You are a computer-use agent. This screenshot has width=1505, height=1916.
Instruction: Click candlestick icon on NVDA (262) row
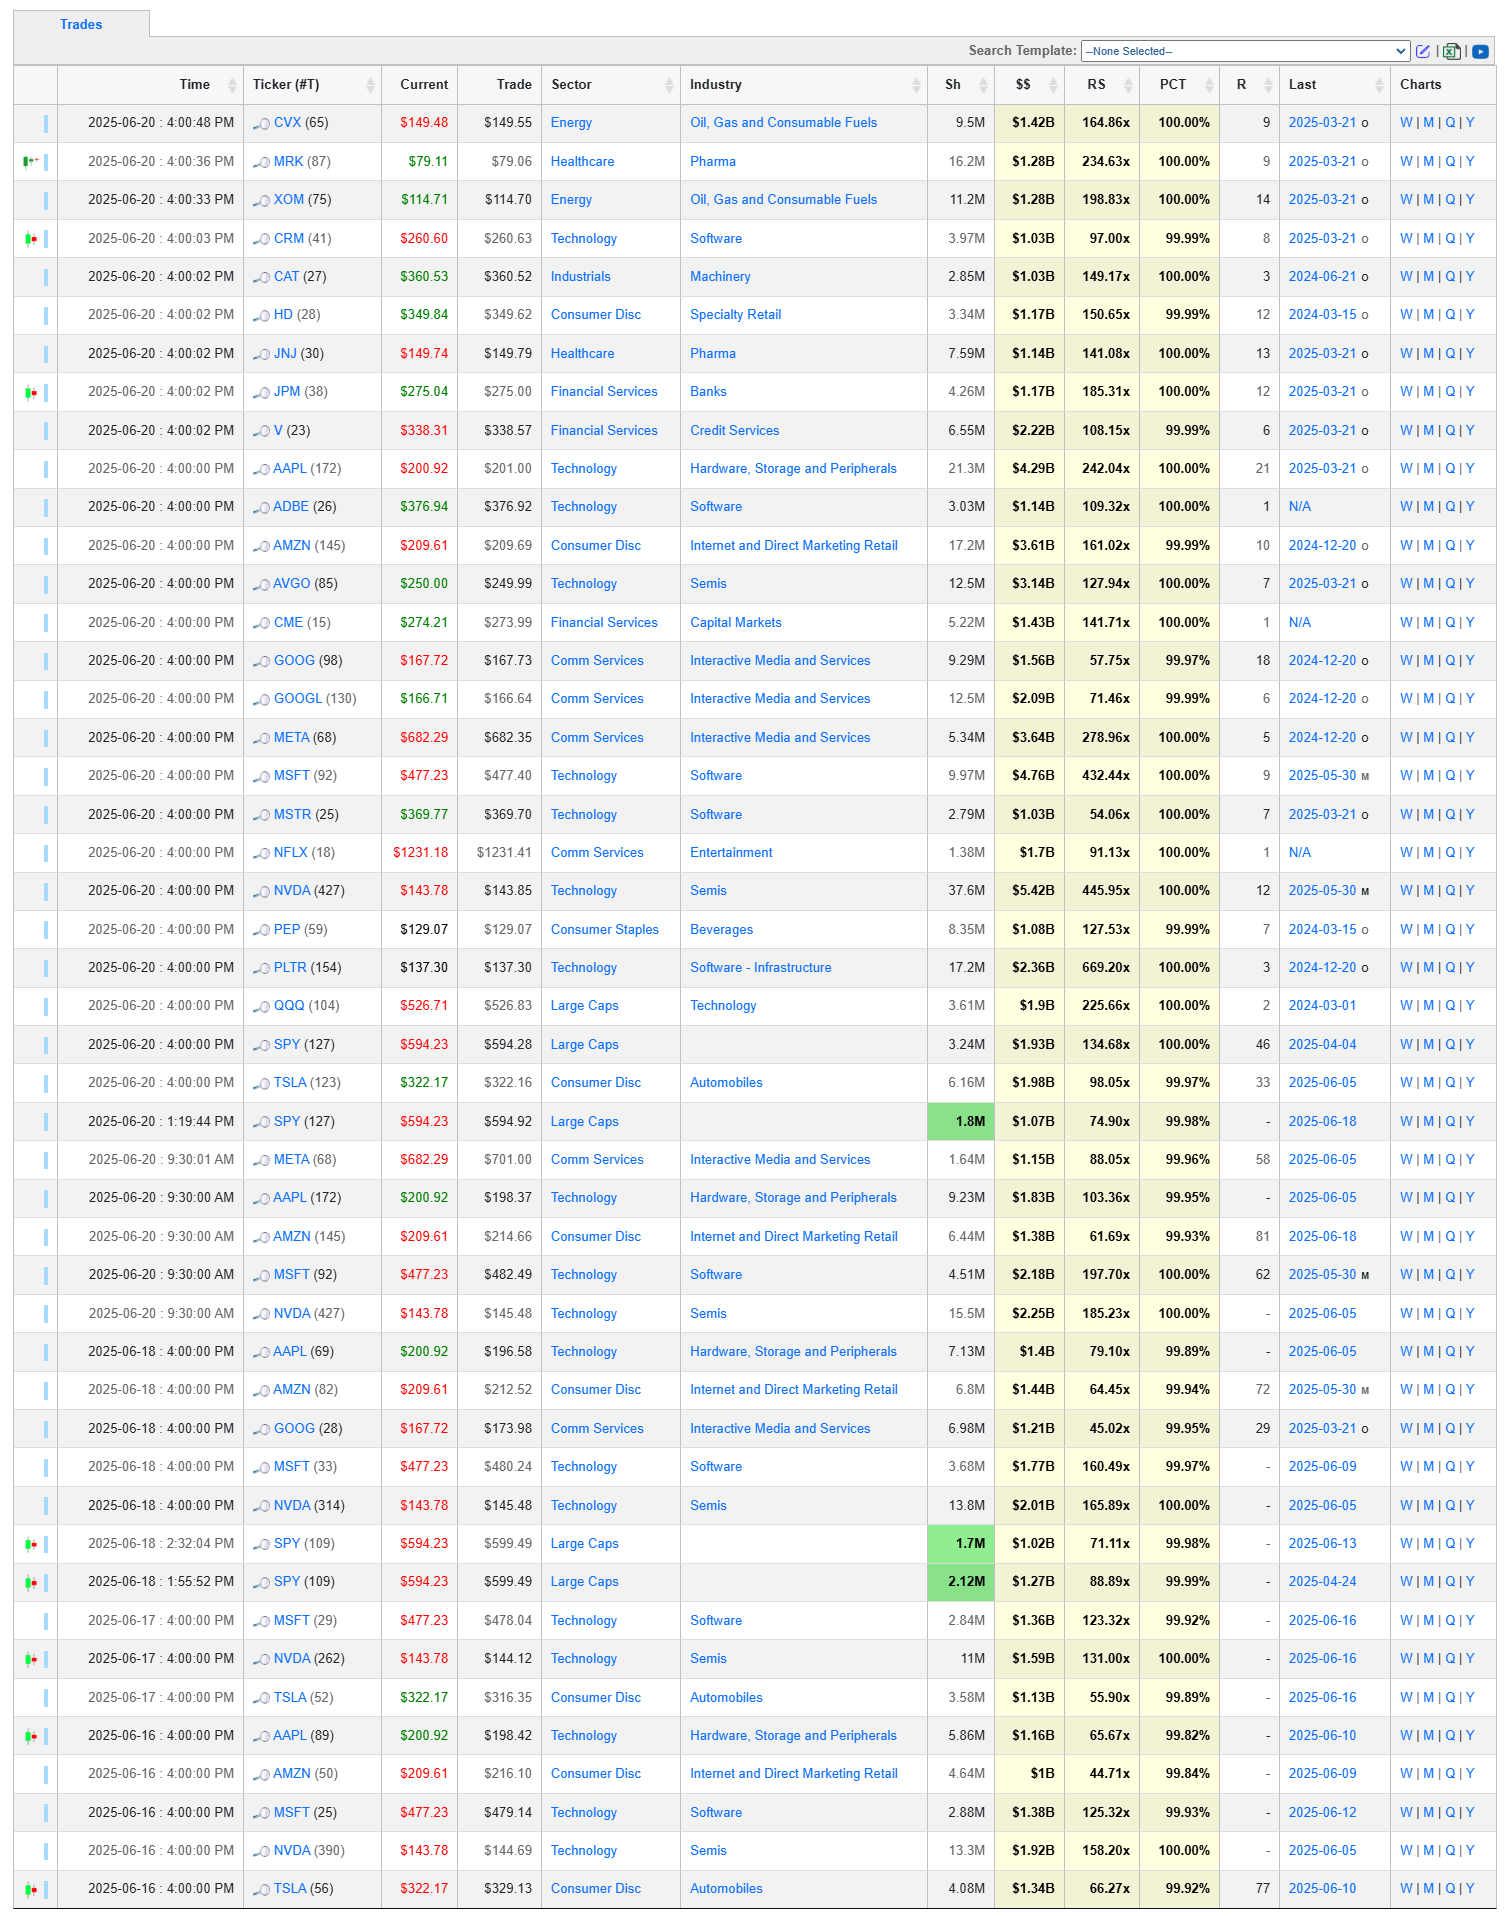tap(31, 1659)
